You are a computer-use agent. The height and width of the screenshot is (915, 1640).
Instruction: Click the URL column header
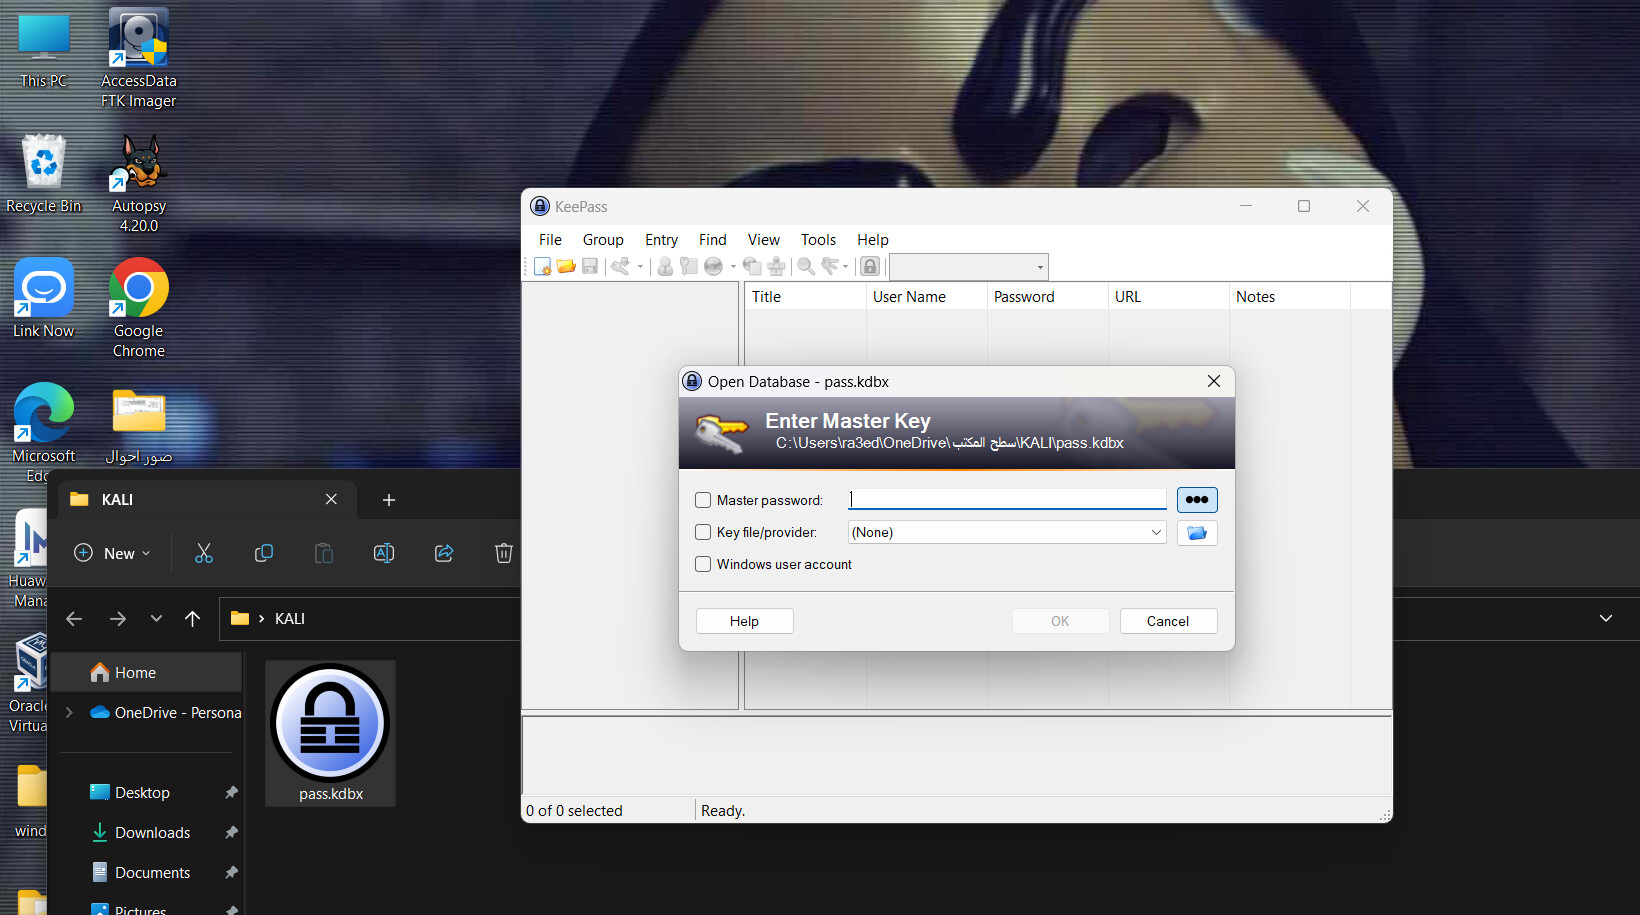[1168, 297]
